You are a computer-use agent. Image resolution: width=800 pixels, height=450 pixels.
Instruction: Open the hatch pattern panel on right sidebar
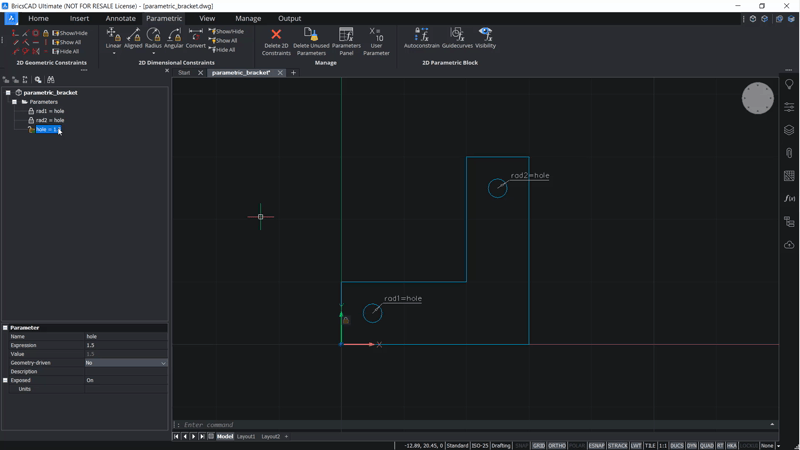[x=789, y=176]
